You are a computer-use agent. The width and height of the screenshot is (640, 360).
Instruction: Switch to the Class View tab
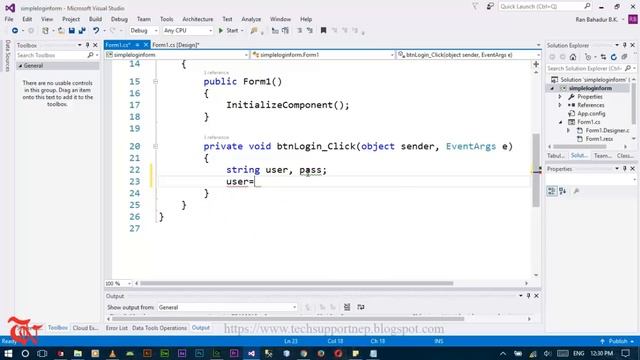(x=624, y=156)
